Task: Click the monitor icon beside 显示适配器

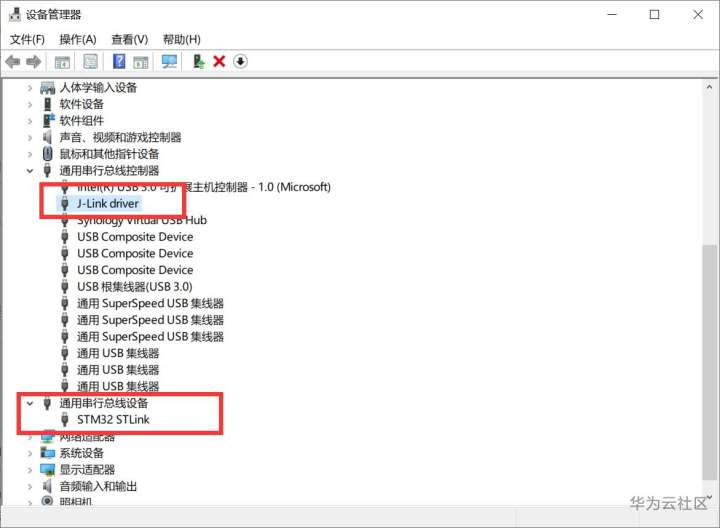Action: pyautogui.click(x=48, y=469)
